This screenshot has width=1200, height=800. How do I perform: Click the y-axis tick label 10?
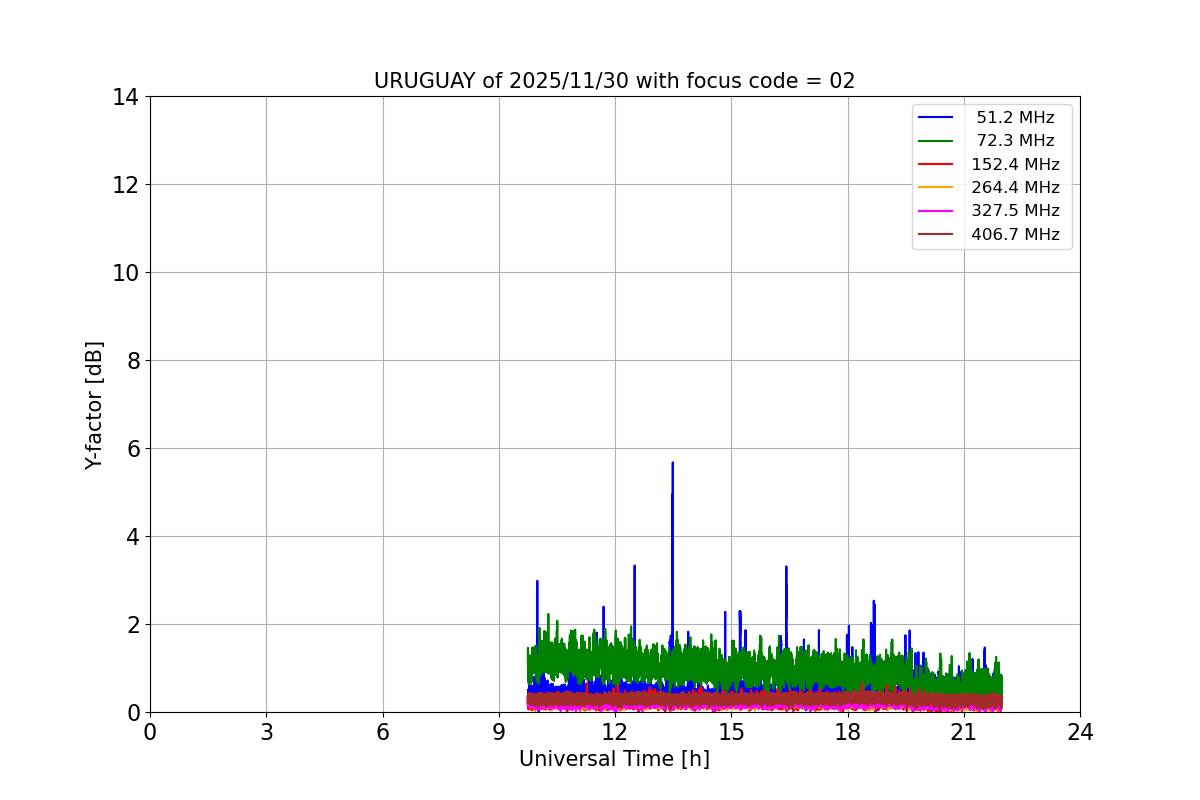pos(125,273)
